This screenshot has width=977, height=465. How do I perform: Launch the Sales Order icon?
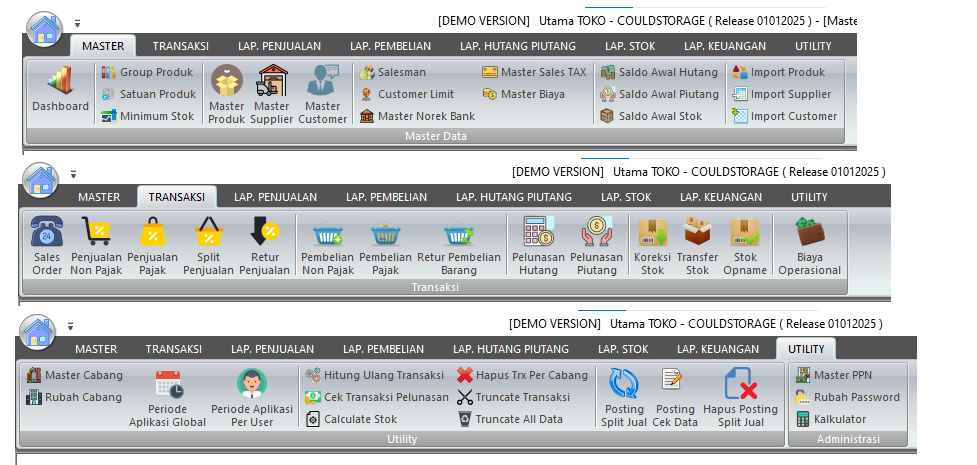click(46, 234)
